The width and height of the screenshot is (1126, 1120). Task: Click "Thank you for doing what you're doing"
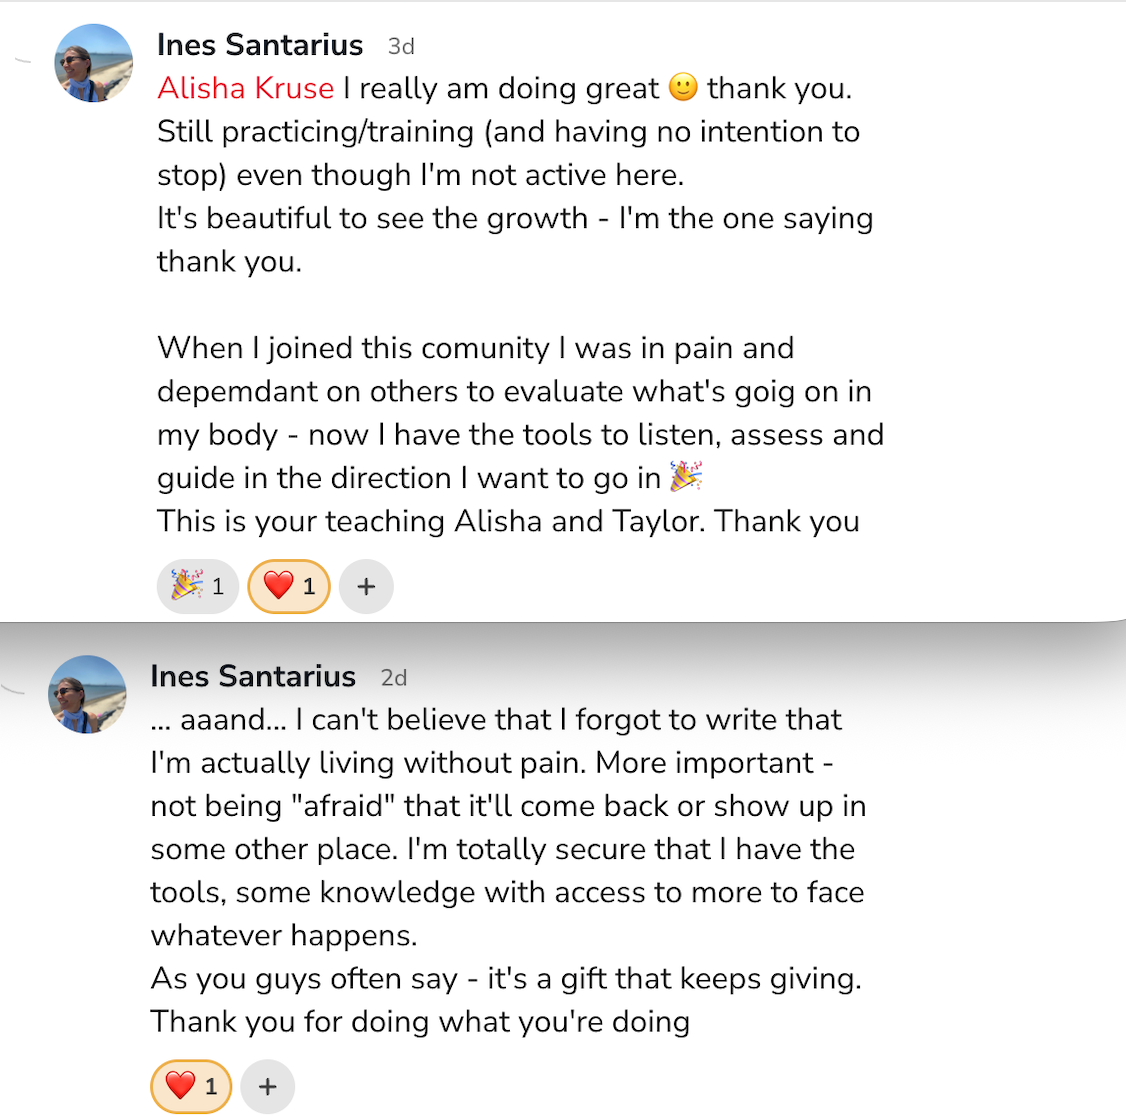pos(420,1021)
